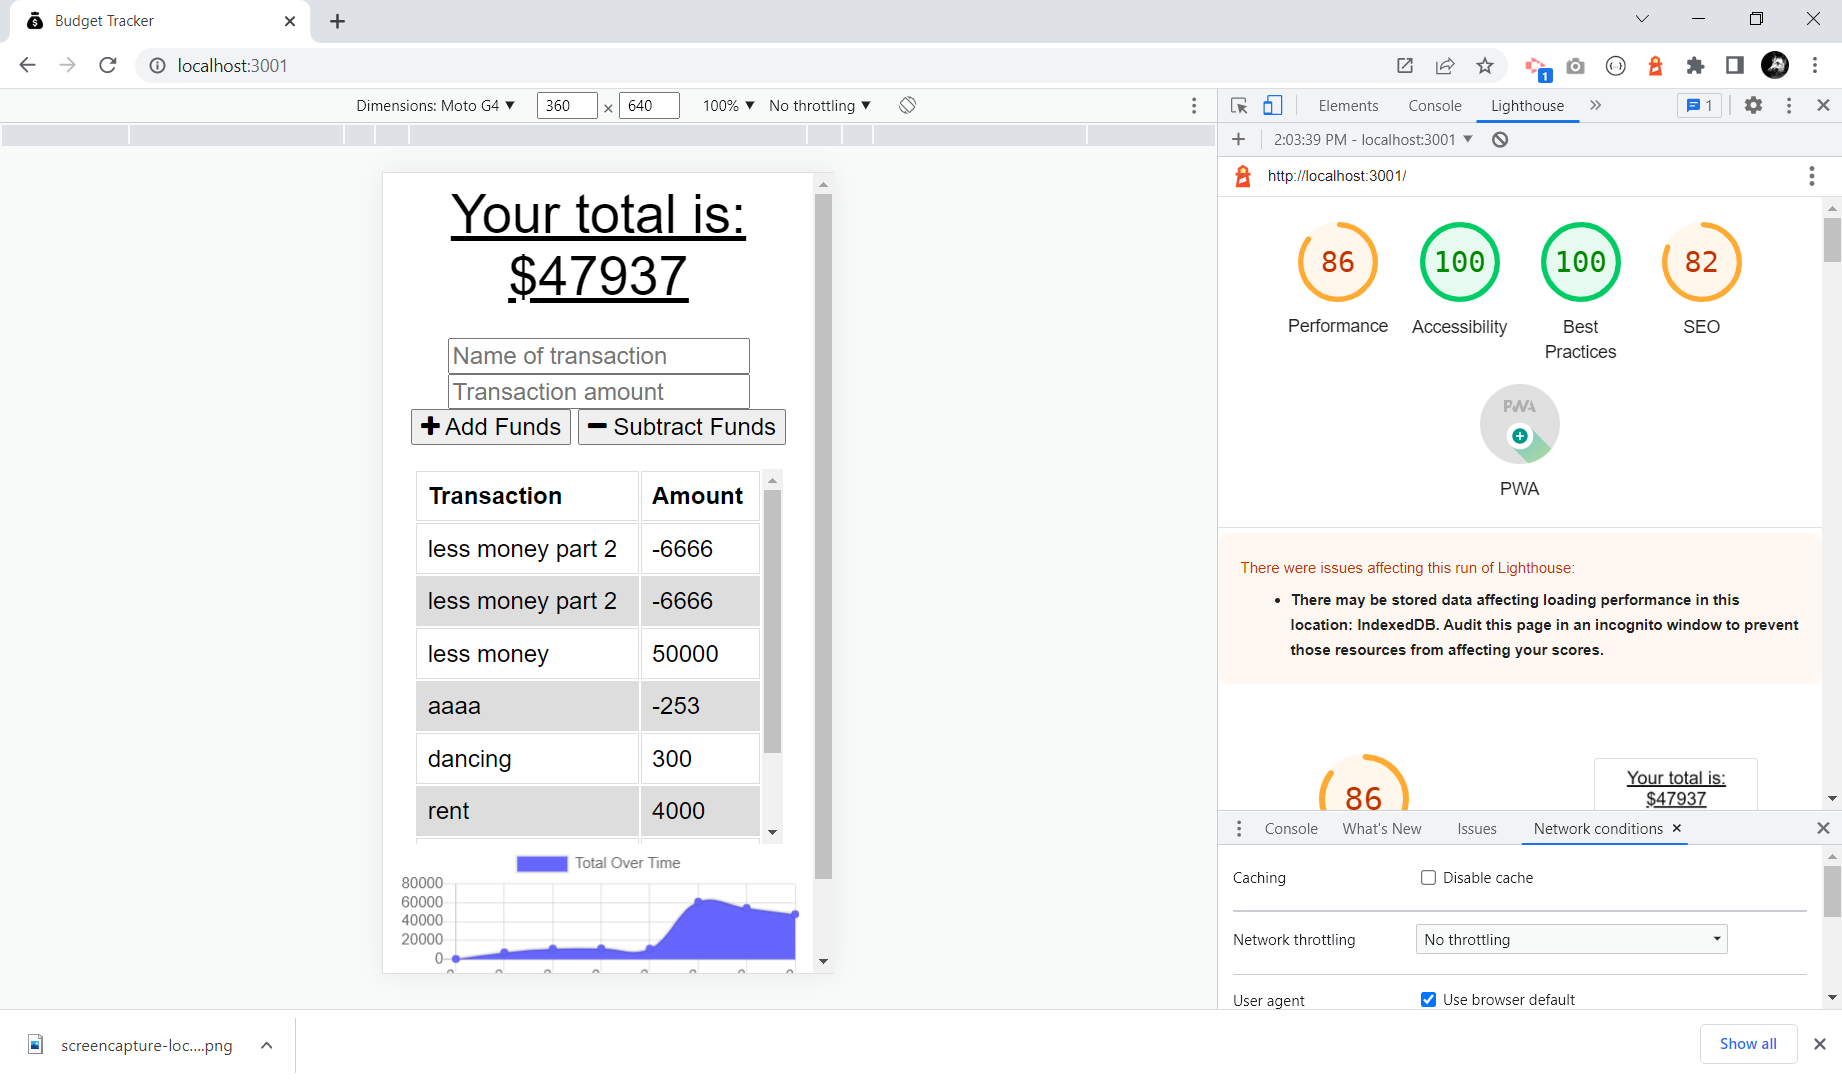Image resolution: width=1842 pixels, height=1080 pixels.
Task: Select the inspect element tool
Action: [x=1238, y=105]
